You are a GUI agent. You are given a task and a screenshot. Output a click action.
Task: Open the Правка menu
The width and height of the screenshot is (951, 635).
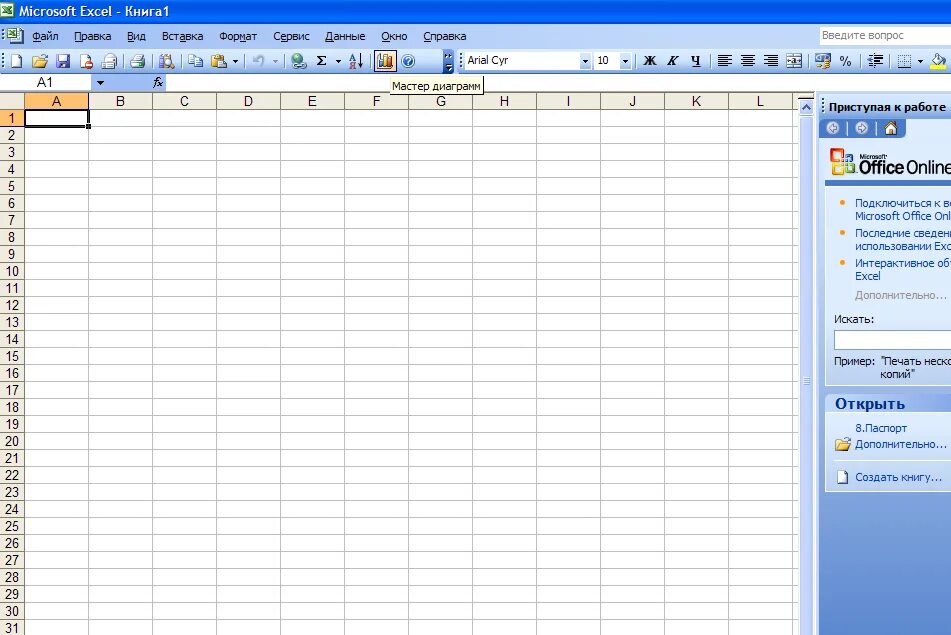[x=92, y=36]
